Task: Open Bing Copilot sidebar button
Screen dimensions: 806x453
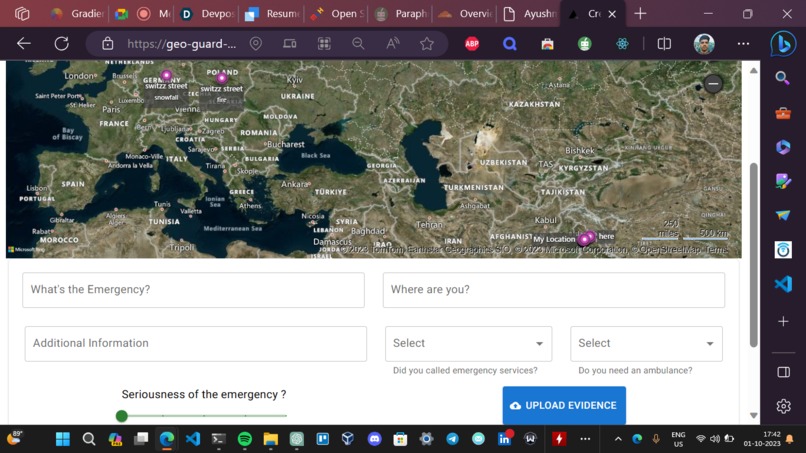Action: coord(783,44)
